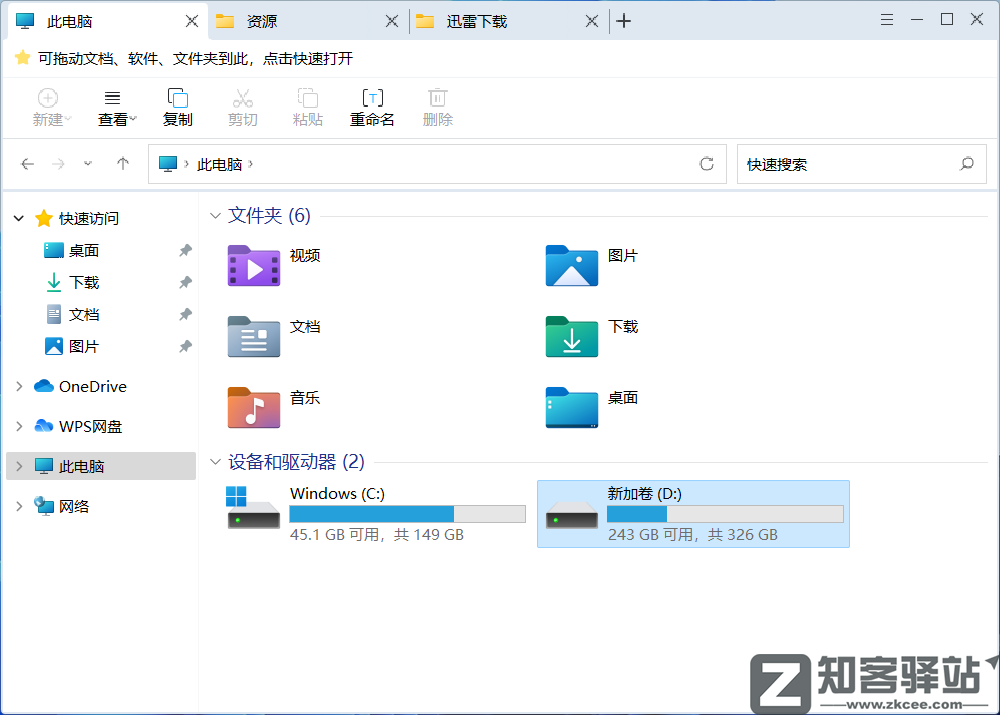Collapse the 文件夹 (6) section
This screenshot has width=1000, height=715.
pos(216,214)
